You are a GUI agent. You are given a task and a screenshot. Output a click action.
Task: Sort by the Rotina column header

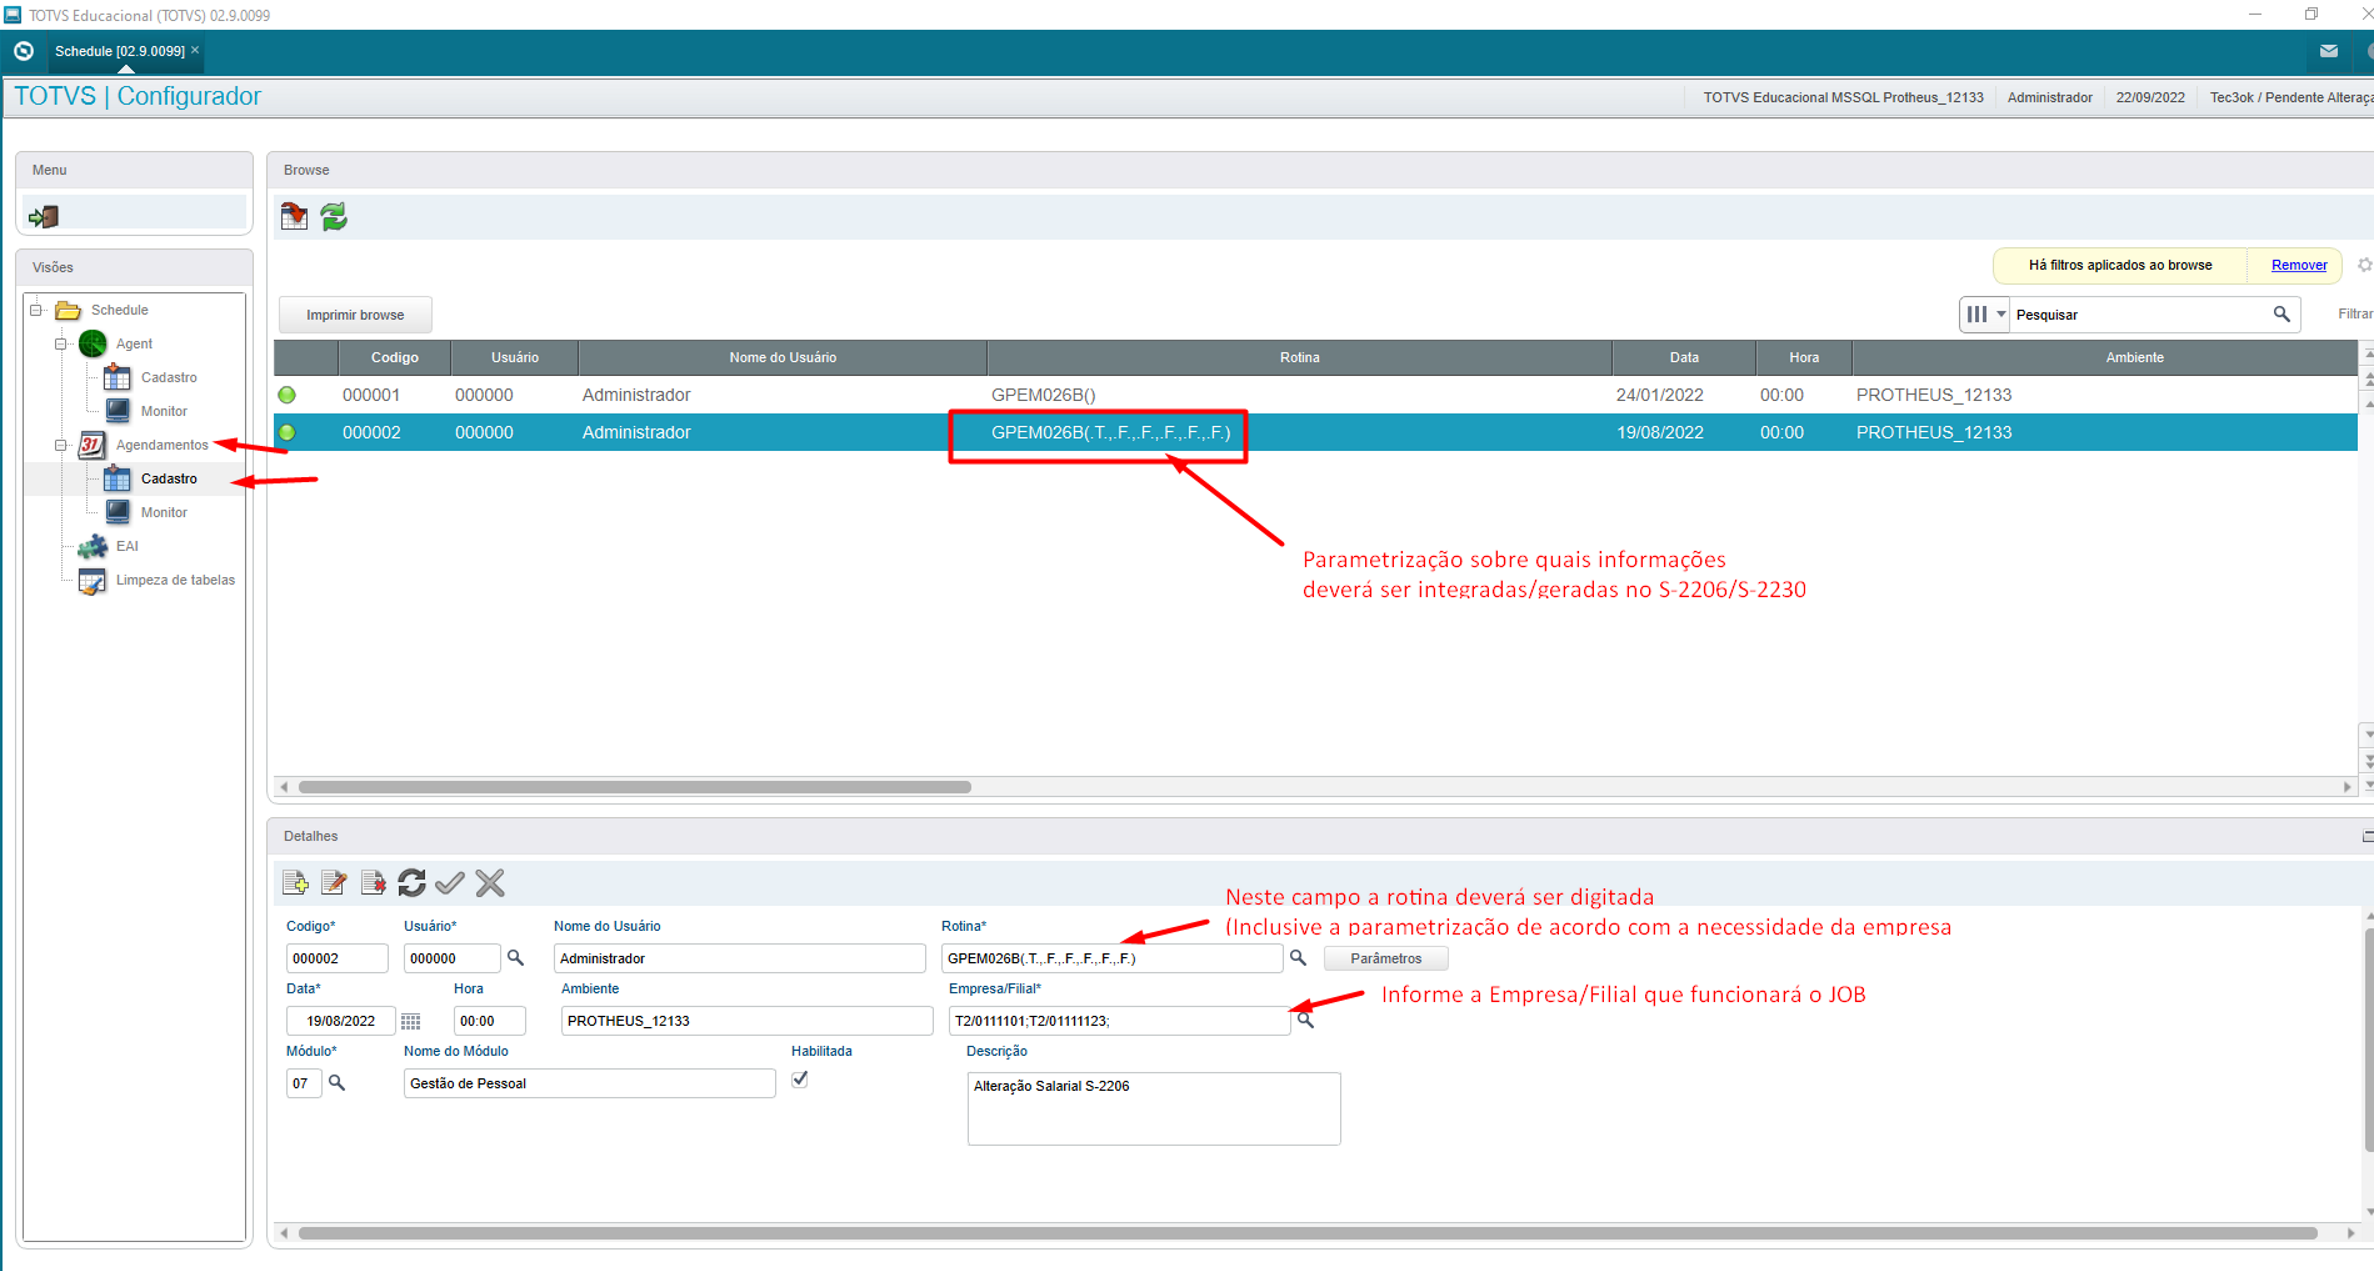pyautogui.click(x=1299, y=357)
